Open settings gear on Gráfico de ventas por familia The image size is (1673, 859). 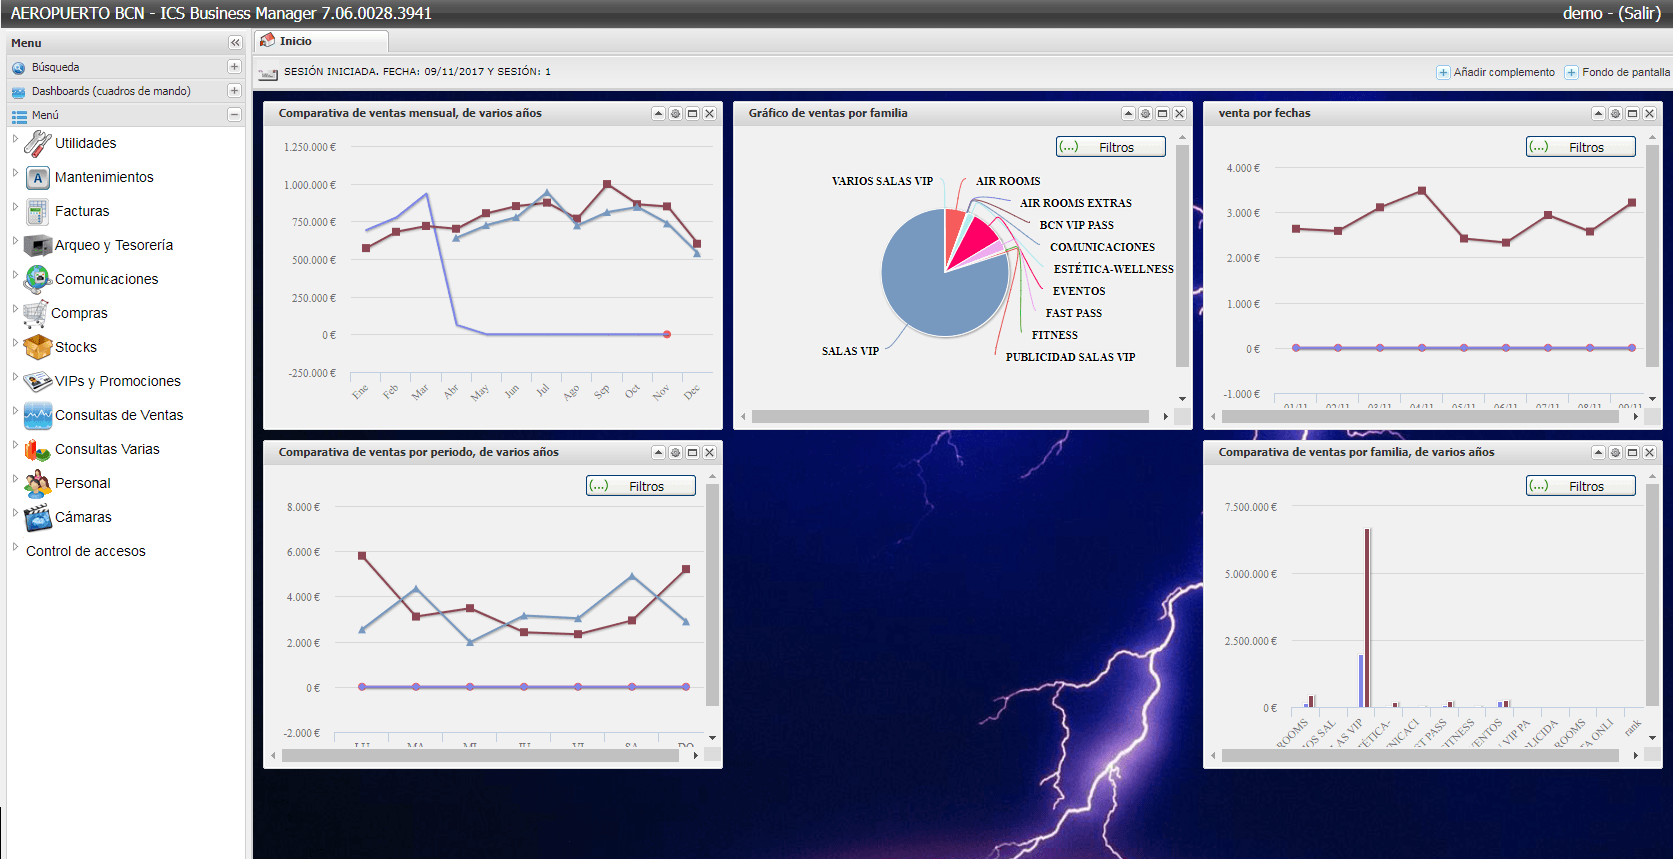1145,114
